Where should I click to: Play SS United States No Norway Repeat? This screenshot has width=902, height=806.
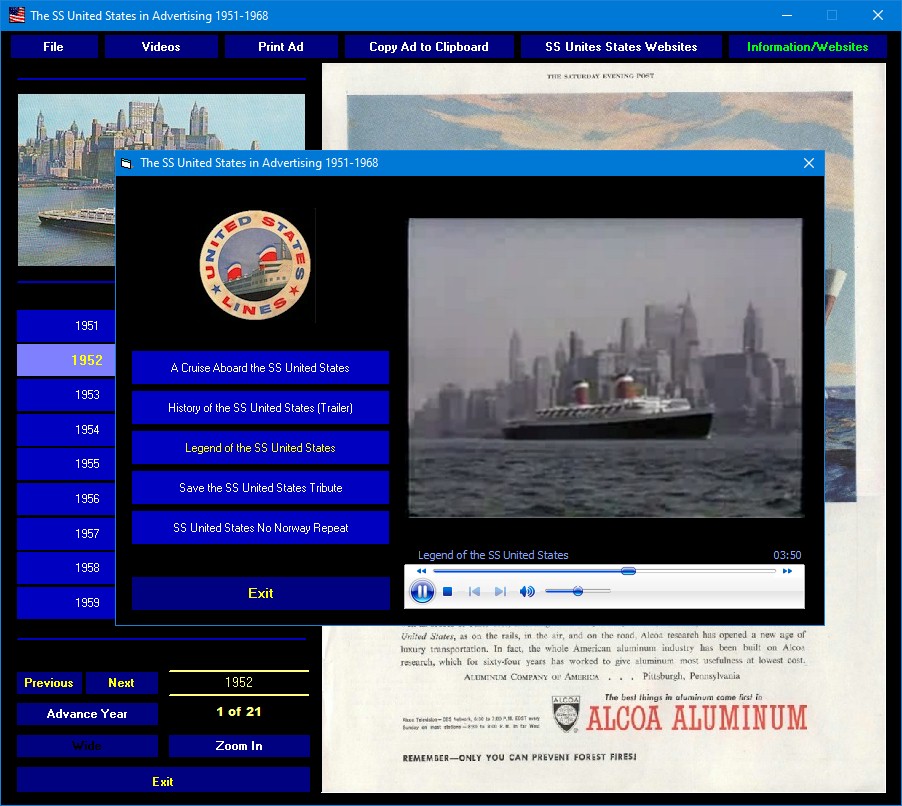[x=260, y=528]
